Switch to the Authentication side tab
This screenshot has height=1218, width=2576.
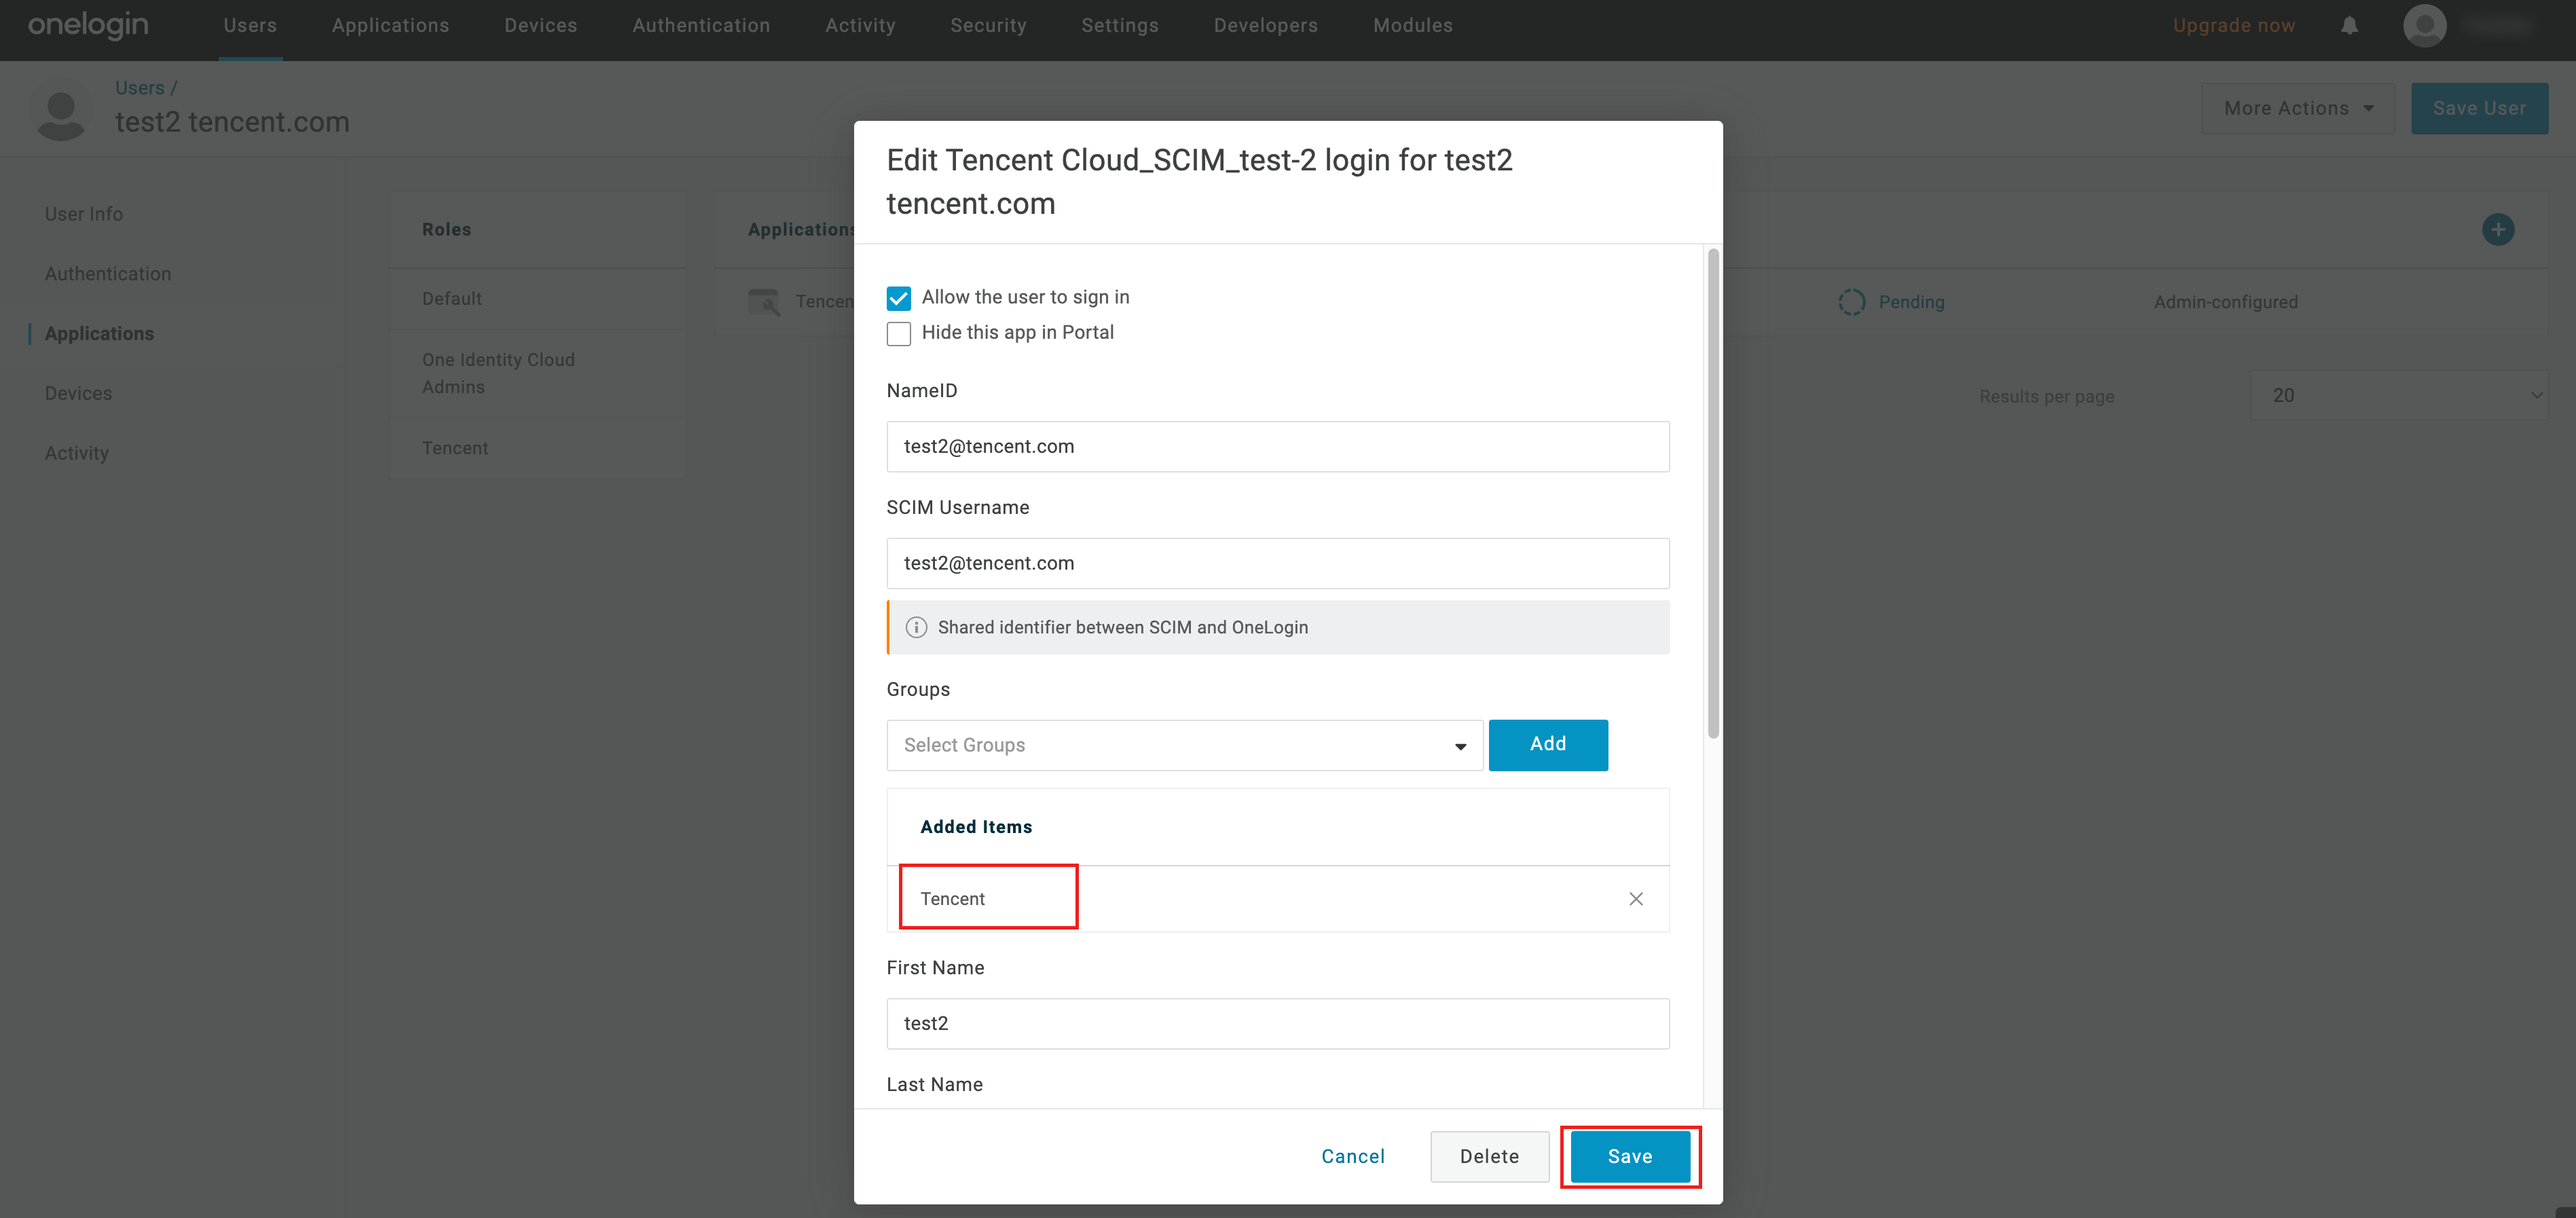[x=108, y=274]
